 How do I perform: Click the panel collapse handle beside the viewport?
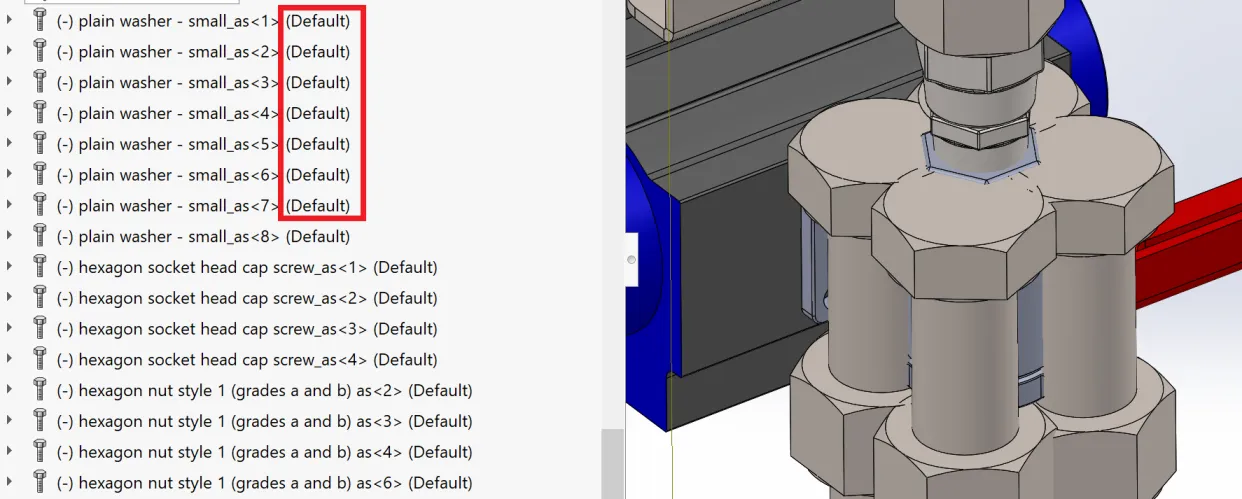click(631, 260)
